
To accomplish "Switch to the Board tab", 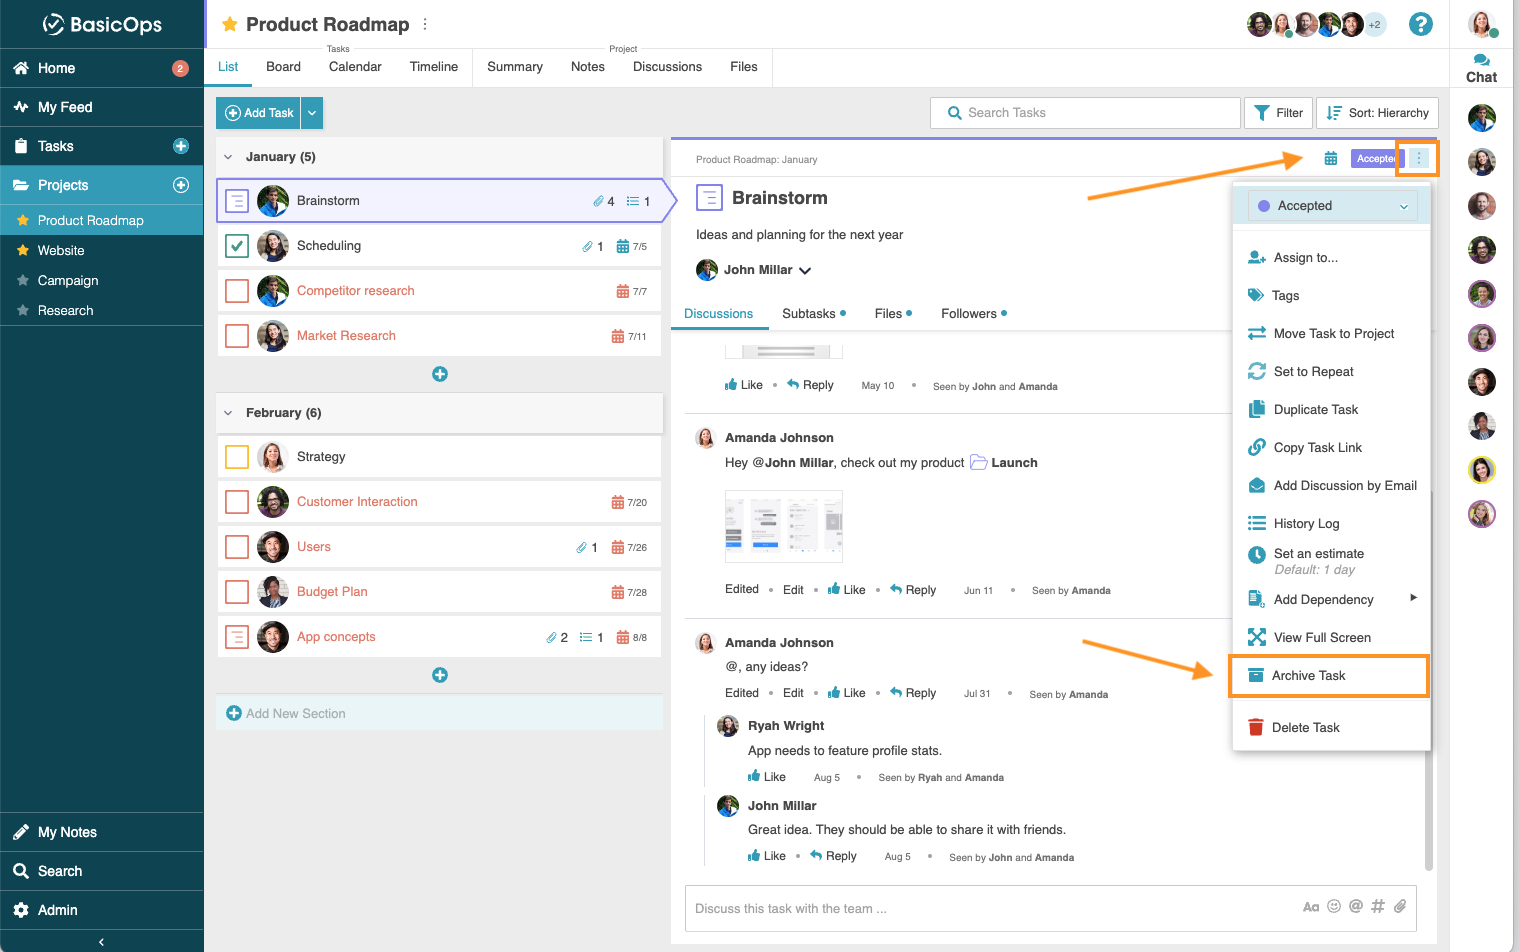I will [283, 66].
